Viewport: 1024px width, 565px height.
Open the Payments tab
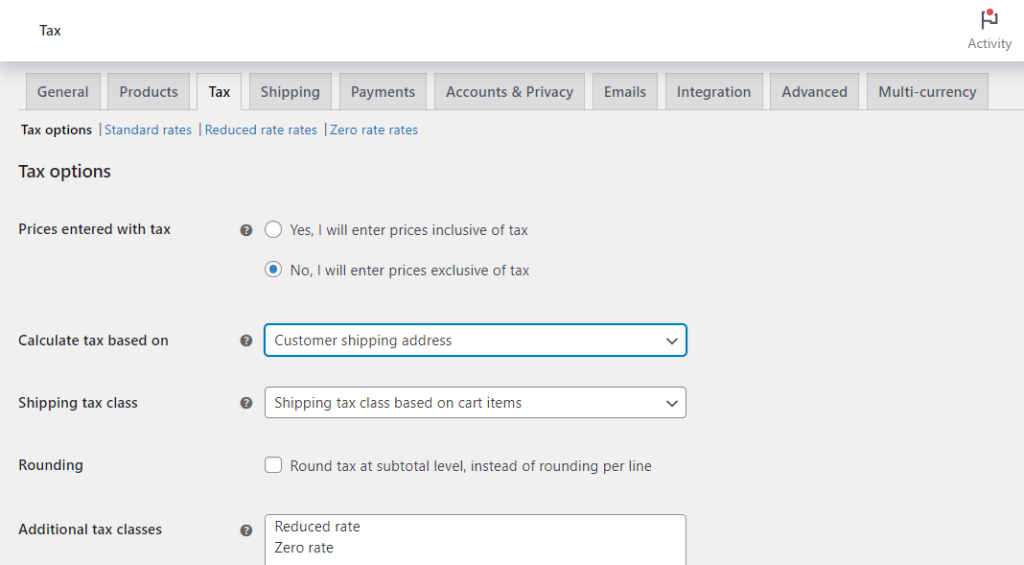coord(383,92)
